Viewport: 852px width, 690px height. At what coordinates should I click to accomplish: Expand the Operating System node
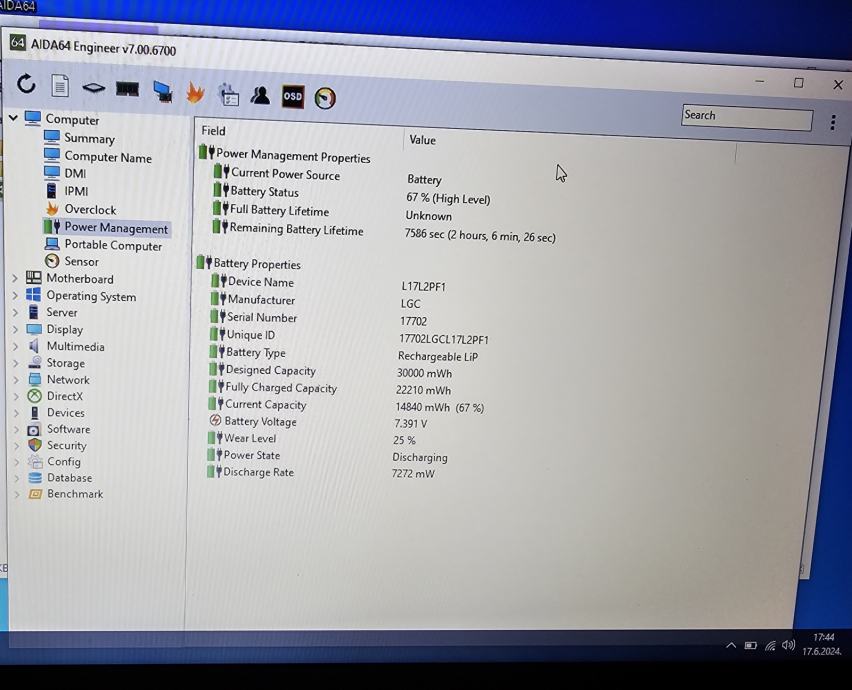click(15, 296)
